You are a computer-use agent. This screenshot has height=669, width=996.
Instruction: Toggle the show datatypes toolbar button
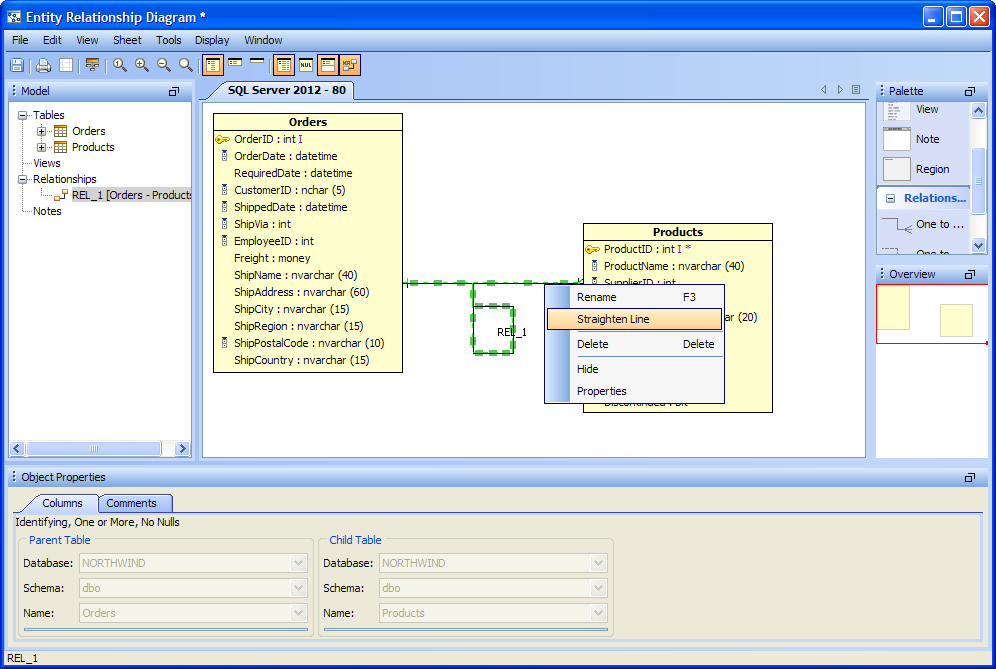click(x=284, y=65)
